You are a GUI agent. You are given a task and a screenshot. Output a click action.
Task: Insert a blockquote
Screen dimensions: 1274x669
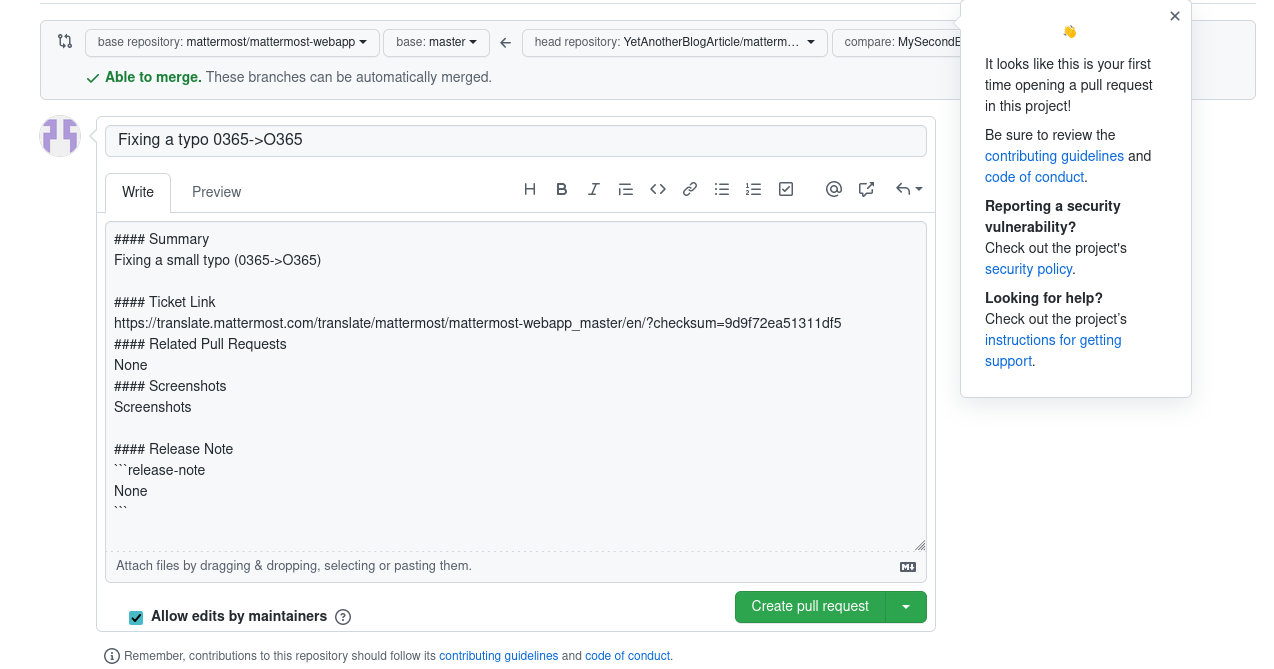(x=625, y=189)
